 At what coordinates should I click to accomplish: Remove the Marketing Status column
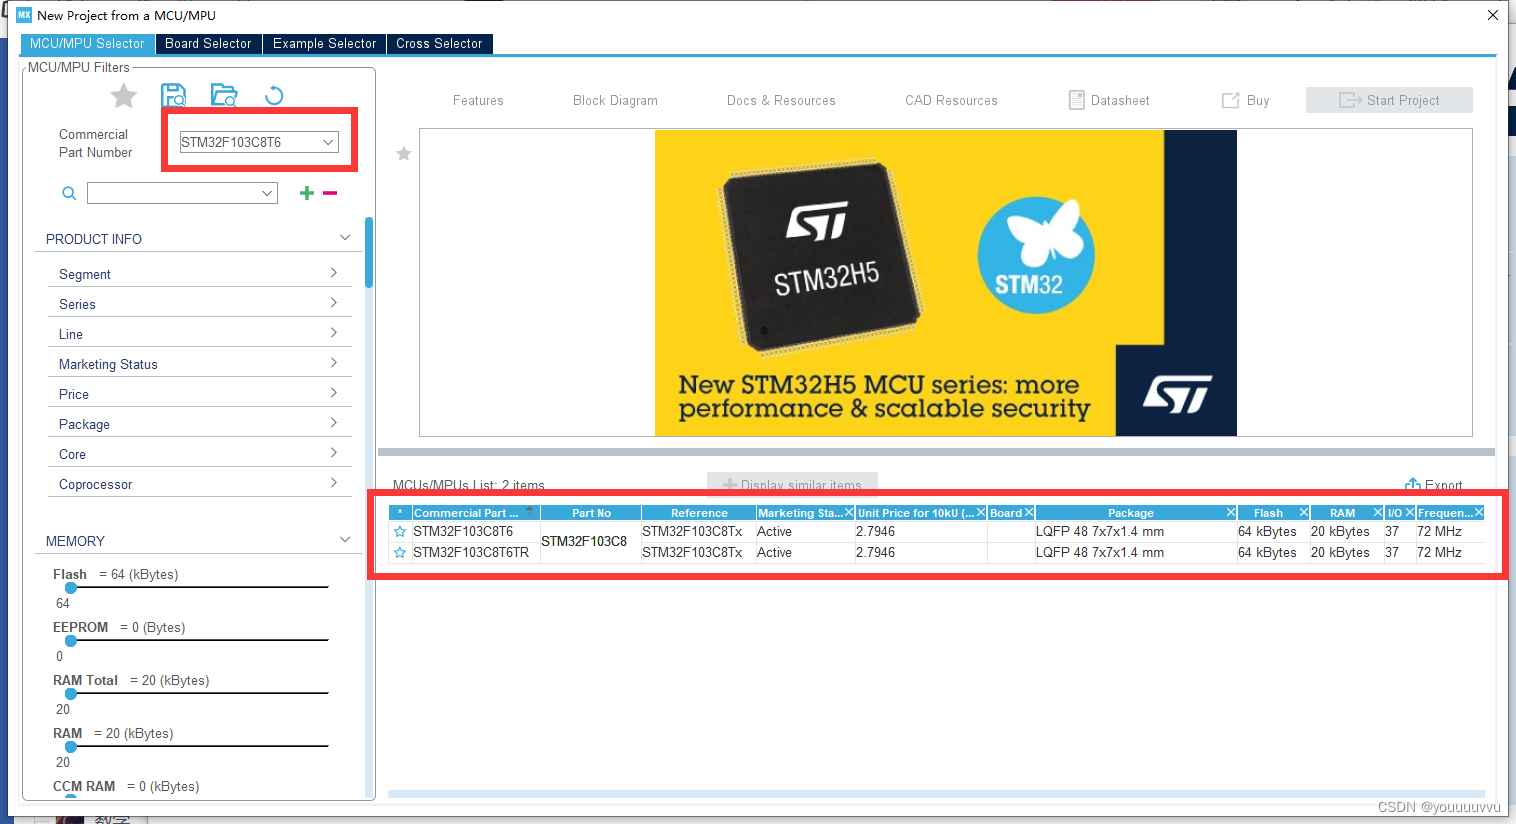[849, 513]
